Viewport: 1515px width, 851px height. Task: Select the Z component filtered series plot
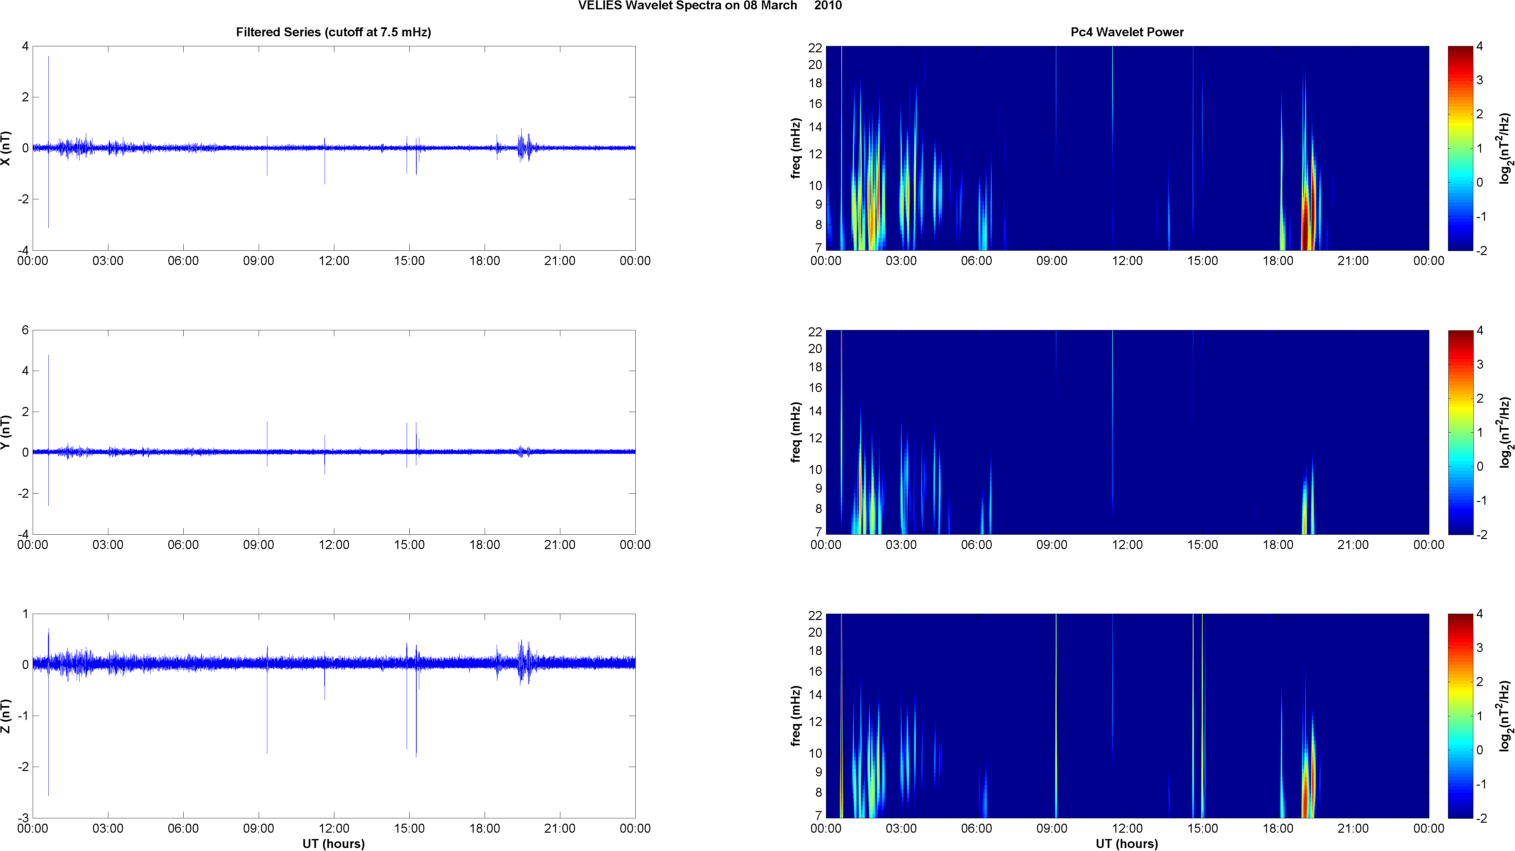(334, 716)
